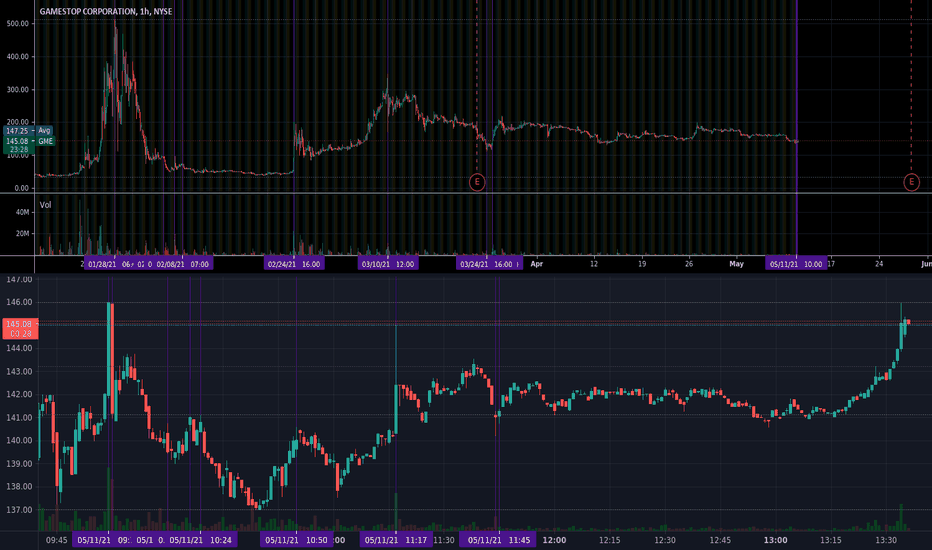
Task: Click the GME 145.08 price label
Action: [x=29, y=142]
